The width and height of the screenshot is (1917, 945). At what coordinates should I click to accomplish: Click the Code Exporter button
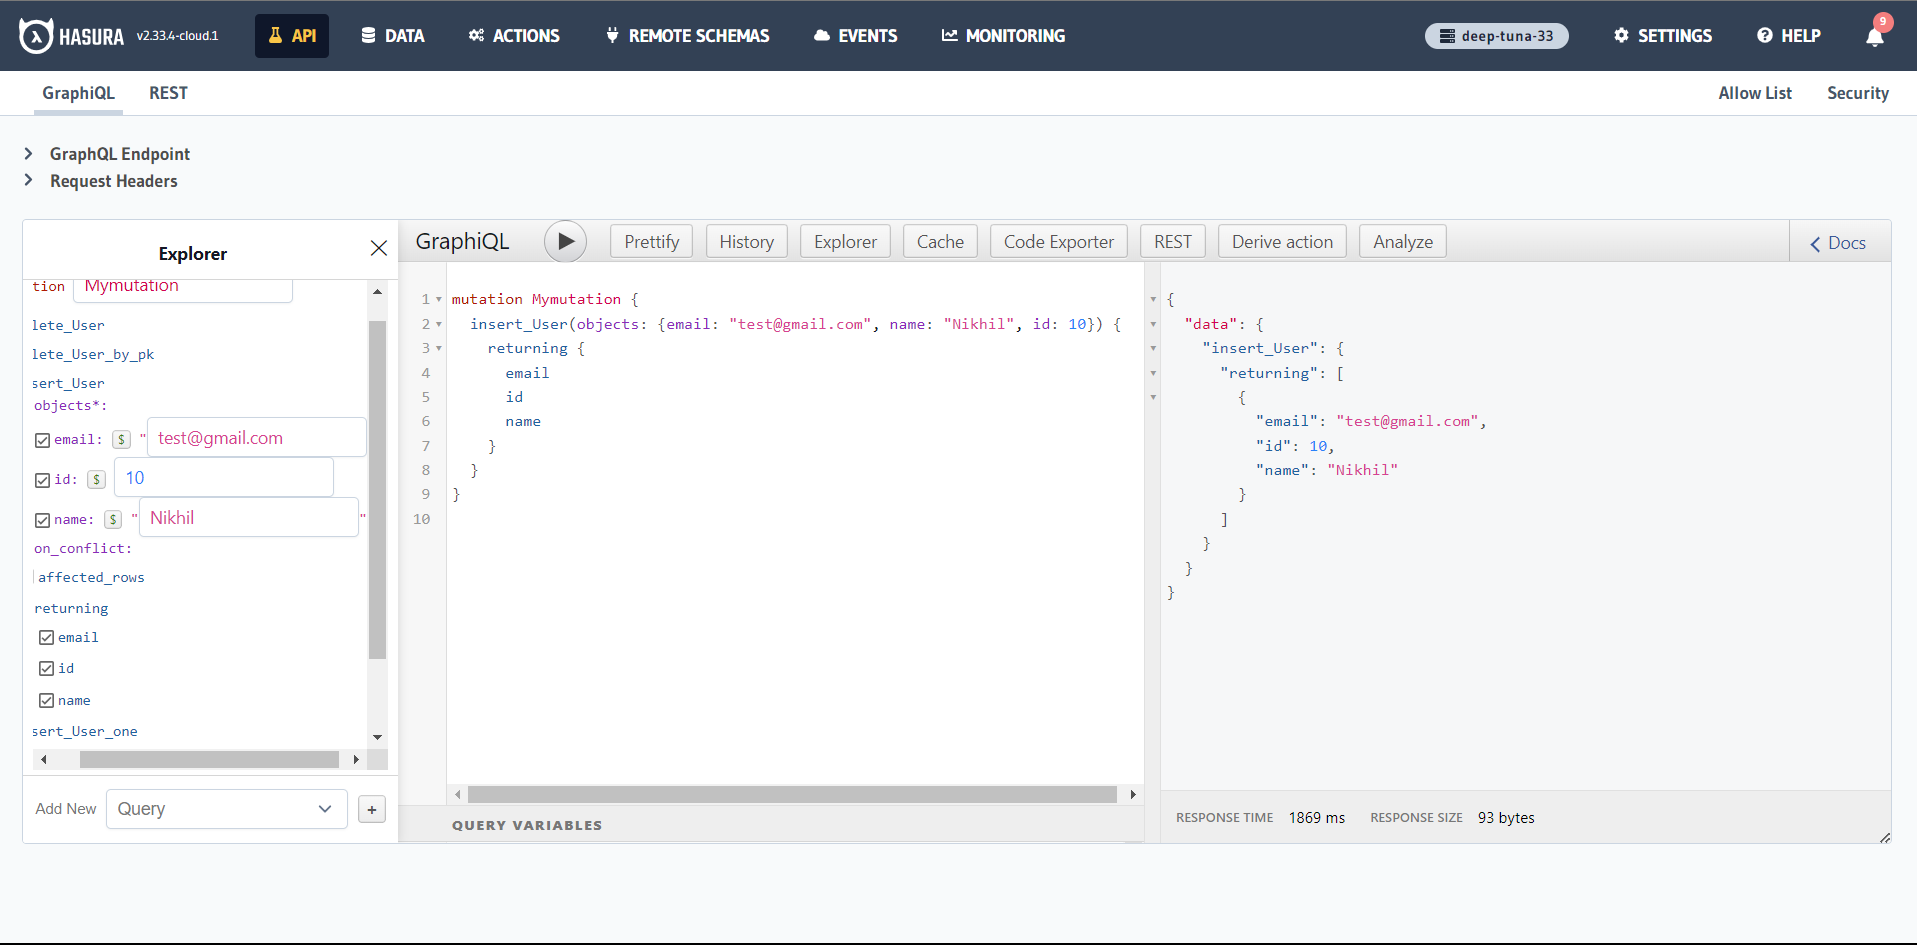click(1058, 242)
